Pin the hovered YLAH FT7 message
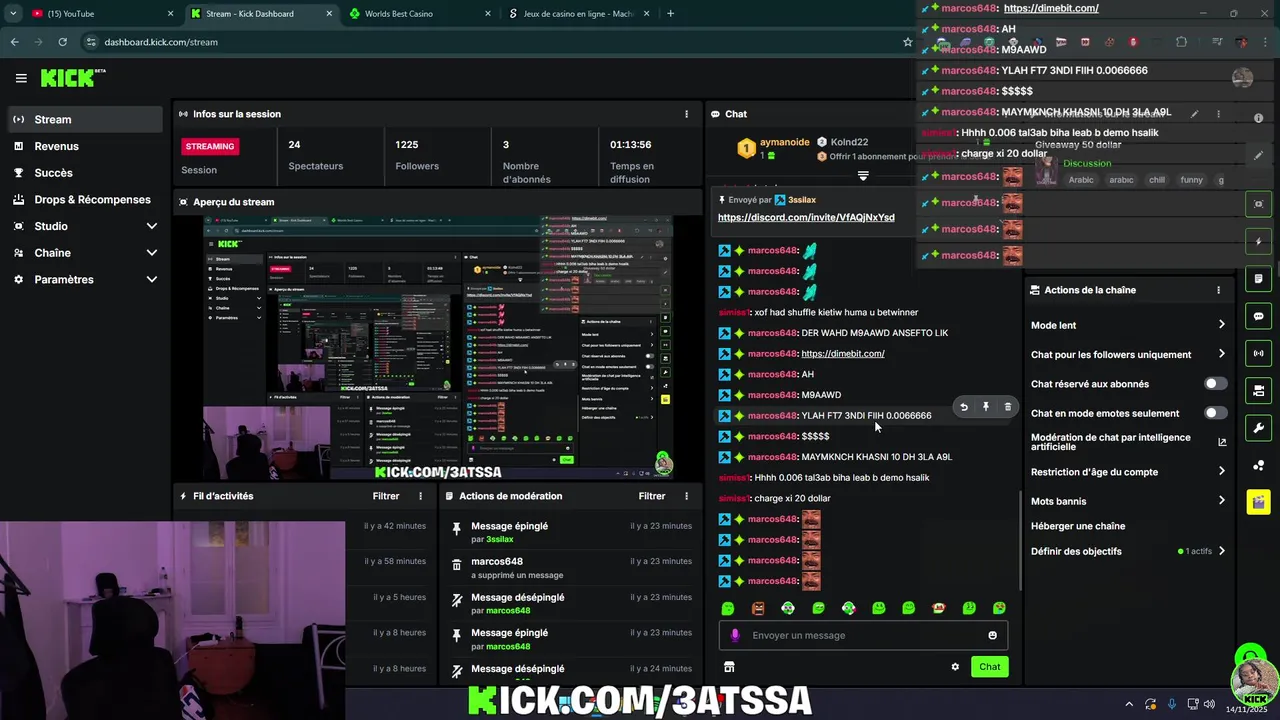Viewport: 1280px width, 720px height. coord(986,407)
